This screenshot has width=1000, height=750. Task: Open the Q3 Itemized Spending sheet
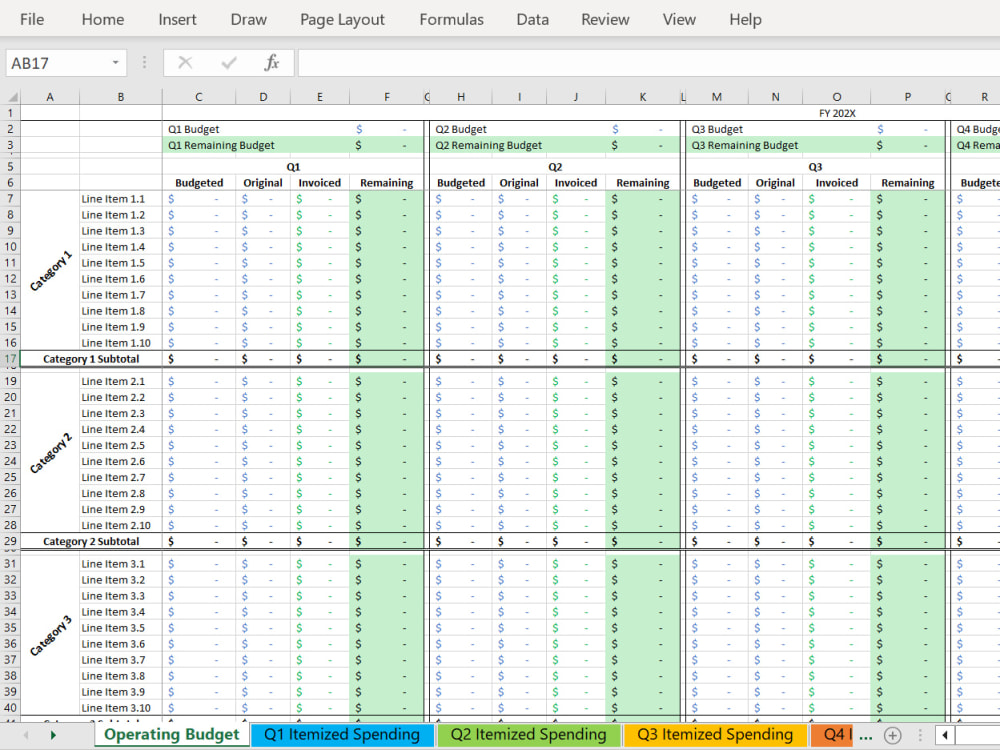coord(716,734)
